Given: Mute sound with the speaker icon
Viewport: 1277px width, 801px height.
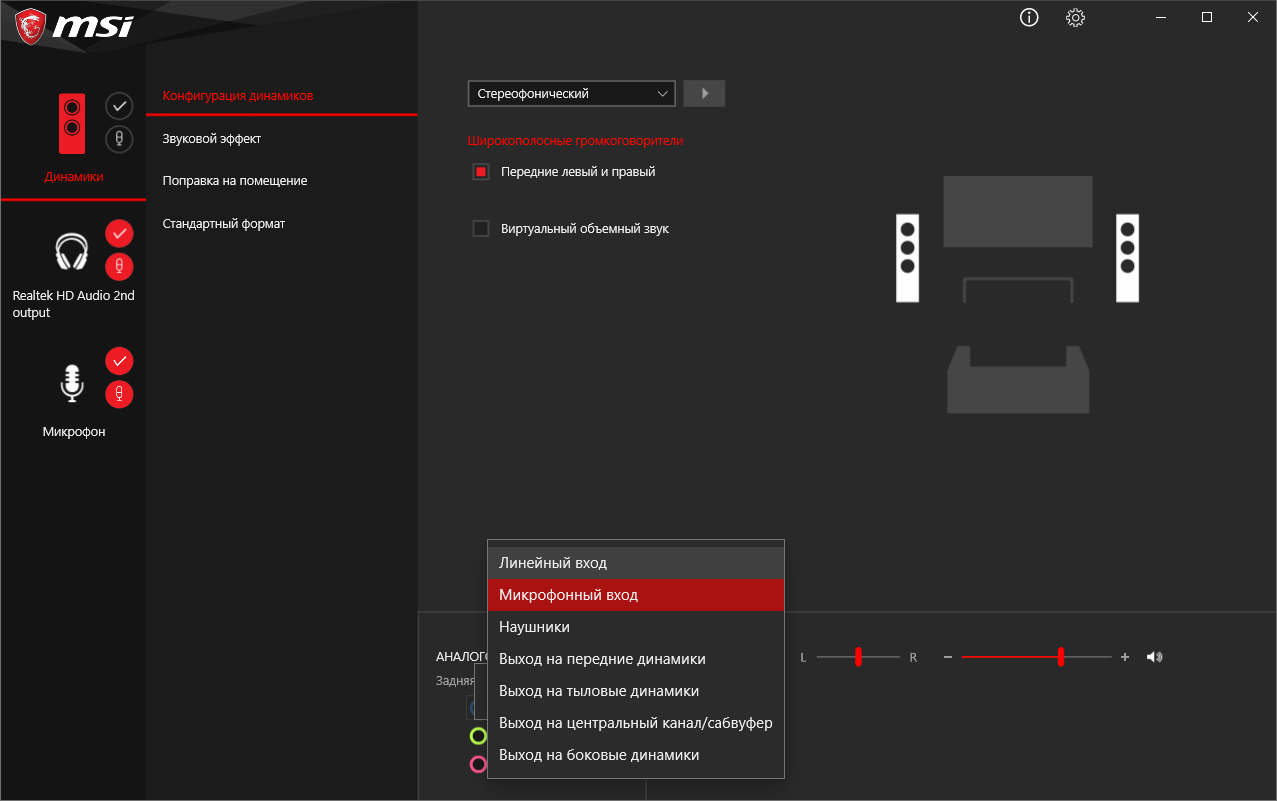Looking at the screenshot, I should coord(1155,657).
